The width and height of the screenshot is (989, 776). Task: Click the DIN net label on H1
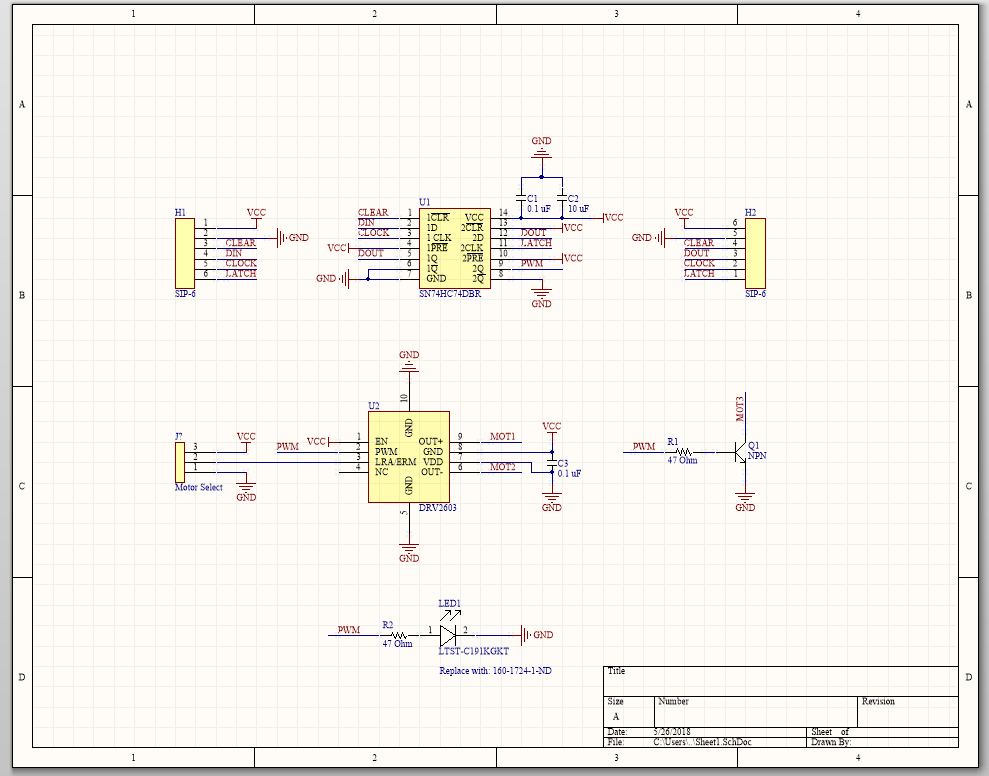[233, 253]
